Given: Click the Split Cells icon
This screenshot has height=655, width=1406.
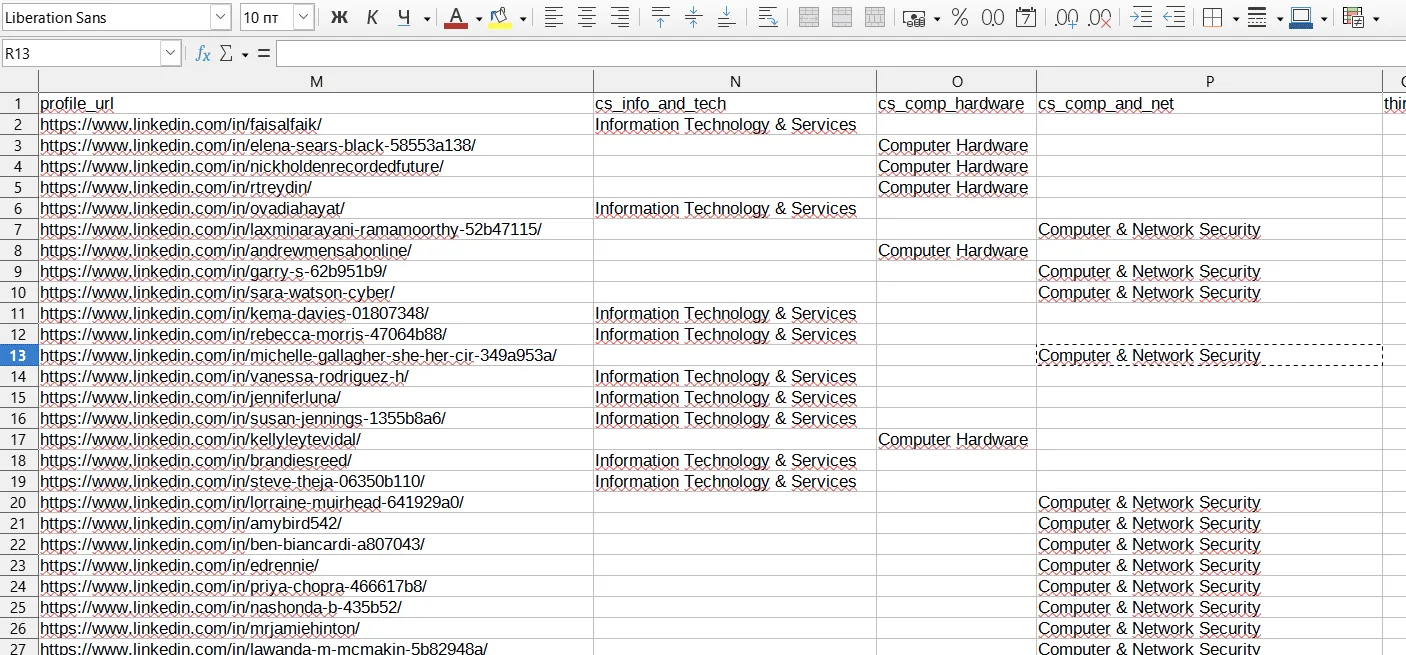Looking at the screenshot, I should coord(875,17).
